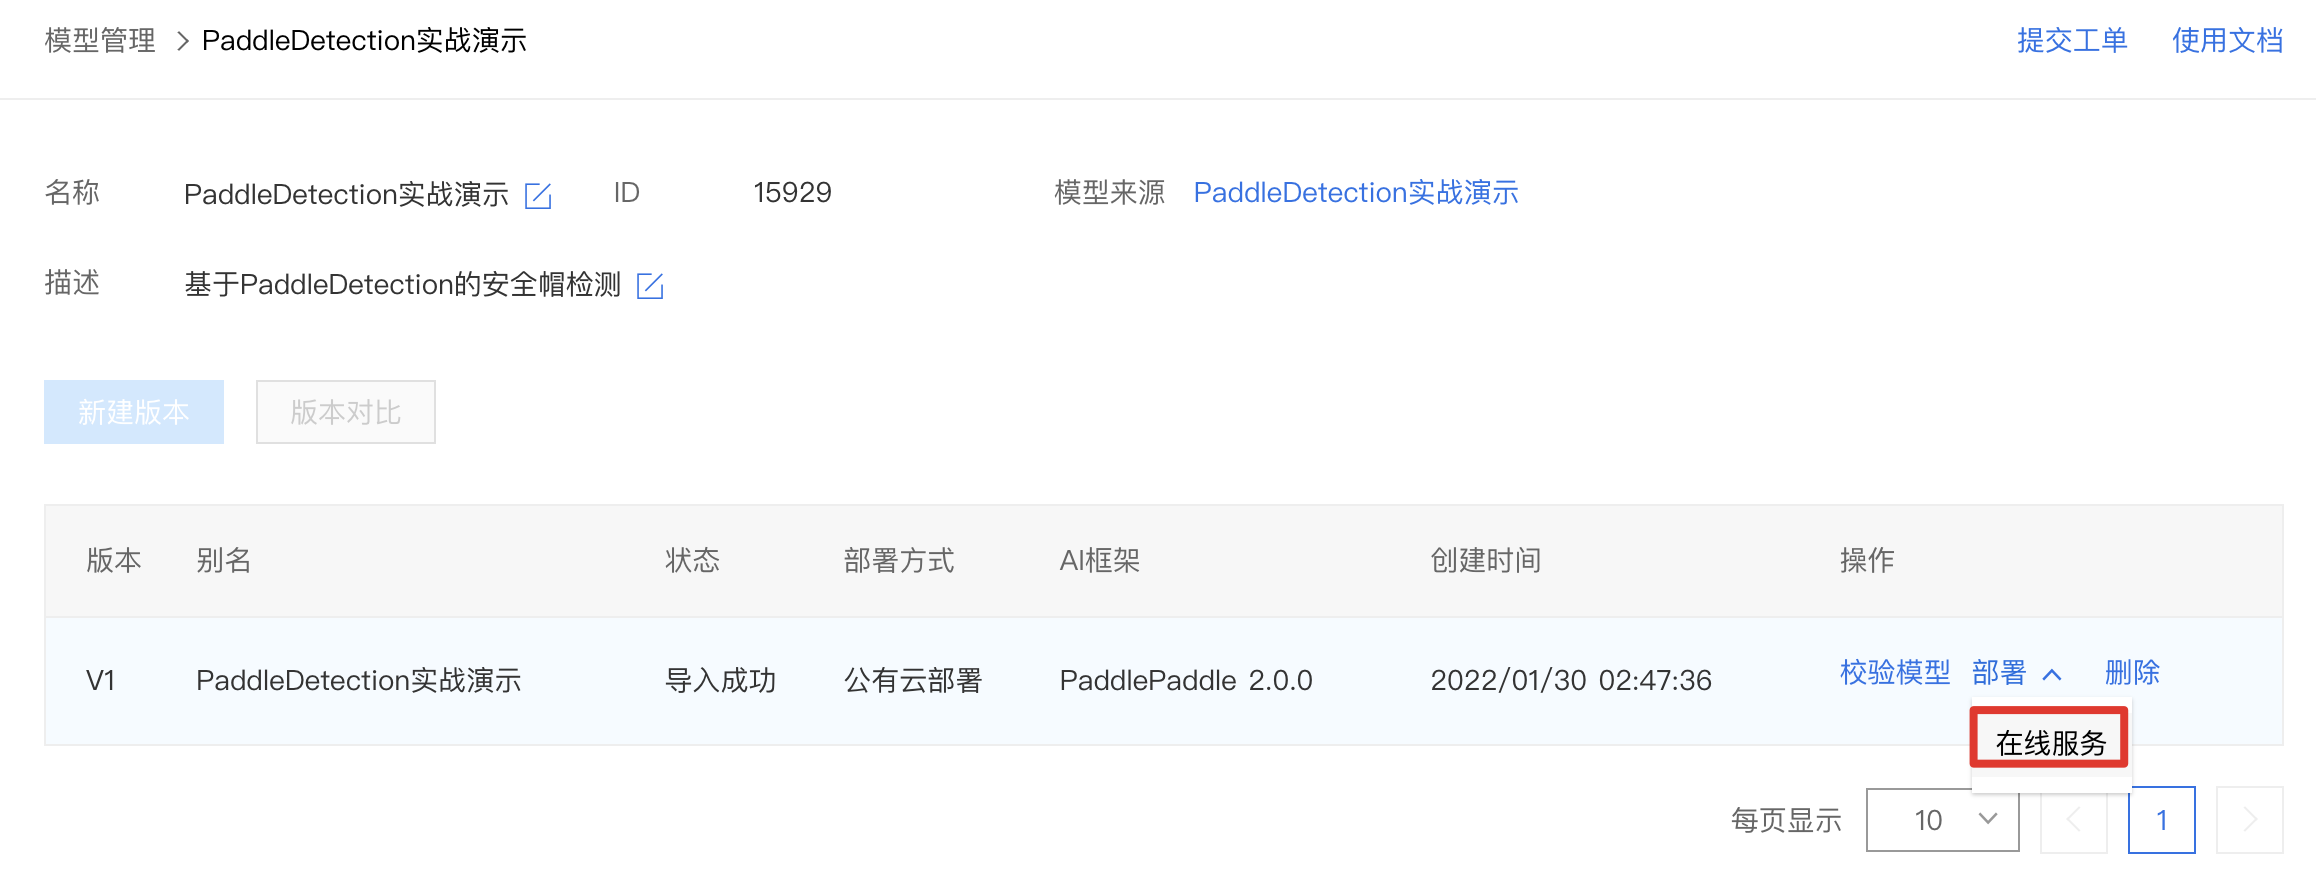This screenshot has width=2316, height=872.
Task: Click the 部署 action in the V1 row
Action: 1999,672
